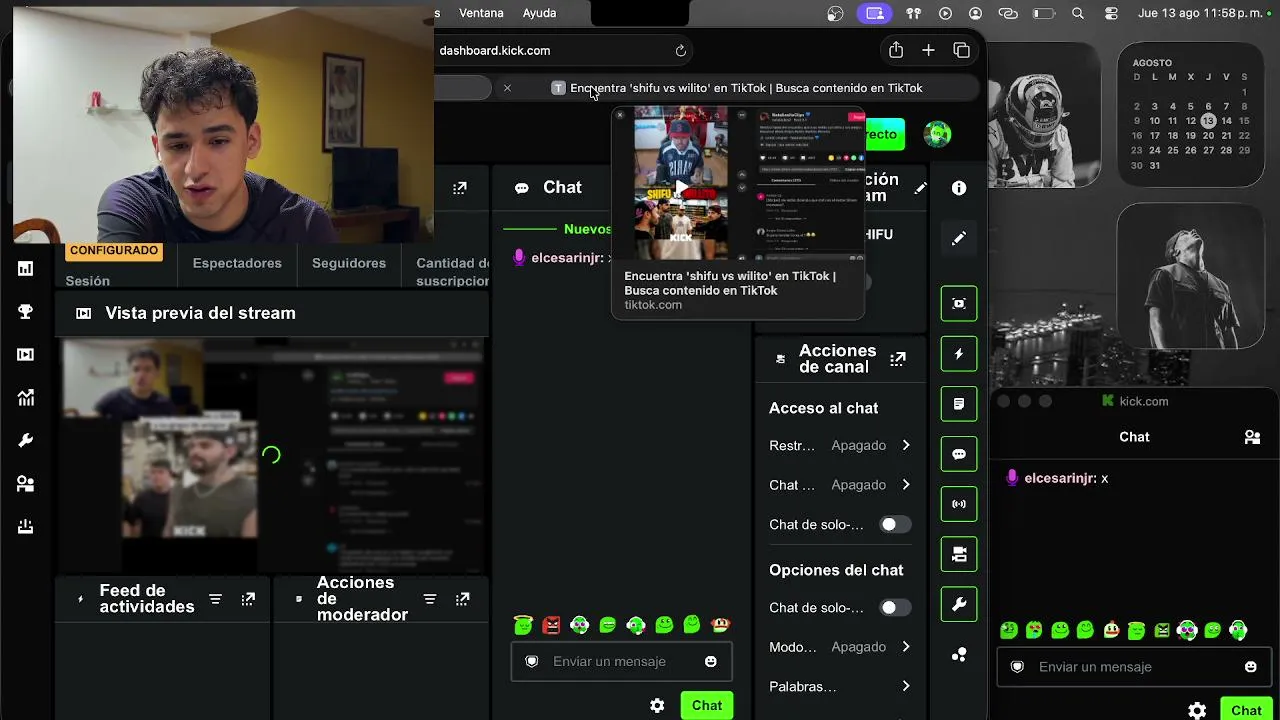
Task: Click the pencil button in the right toolbar
Action: [x=959, y=238]
